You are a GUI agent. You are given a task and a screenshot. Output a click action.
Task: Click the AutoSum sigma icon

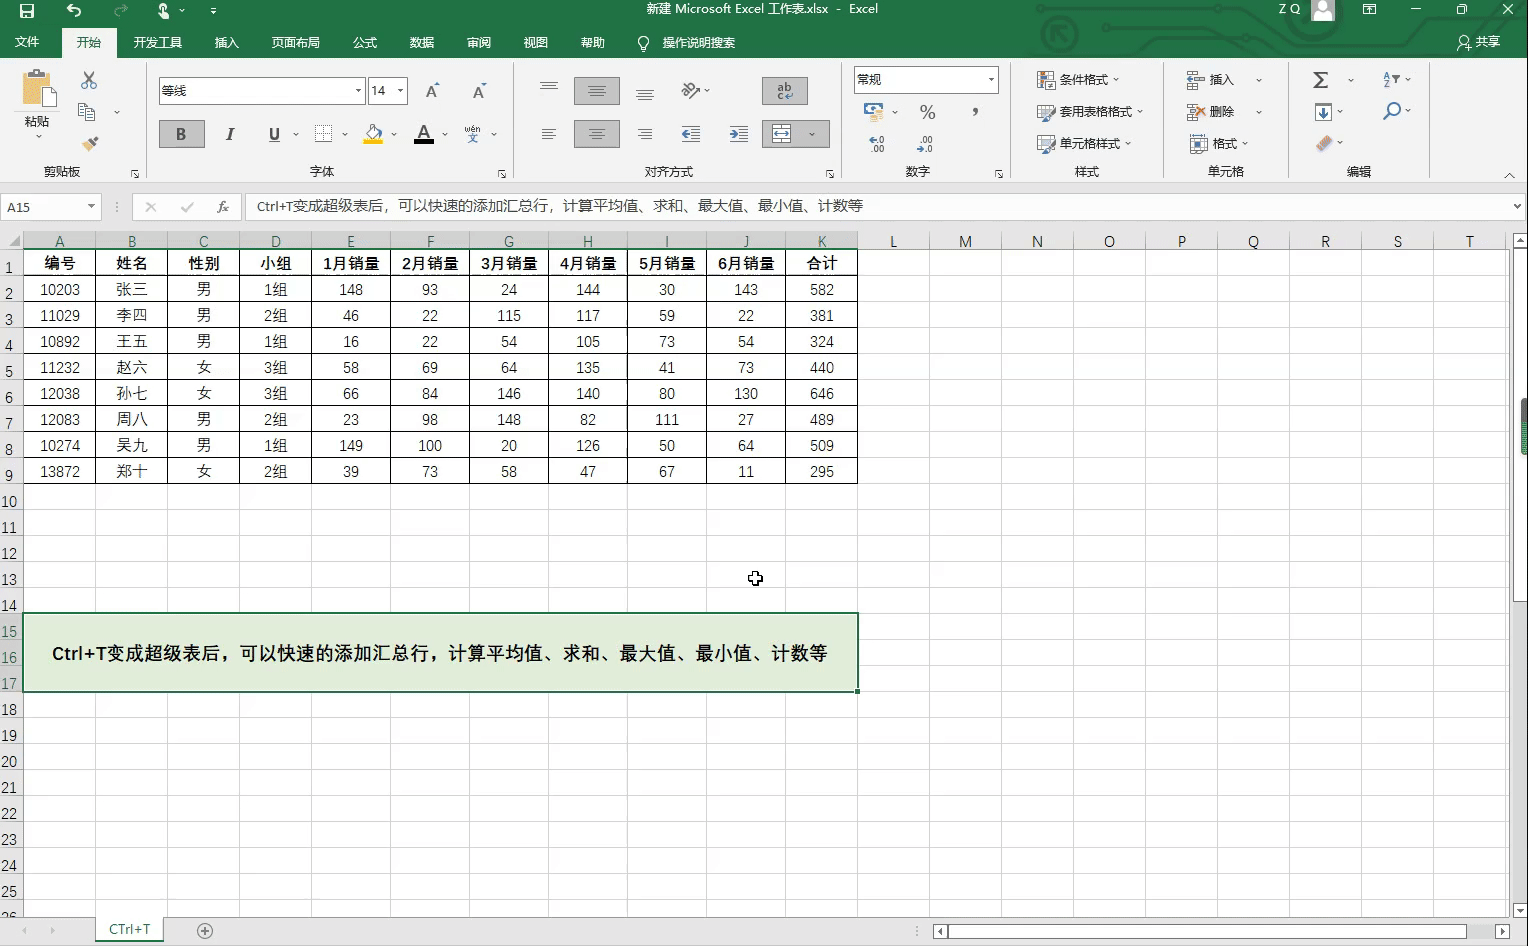(1321, 80)
